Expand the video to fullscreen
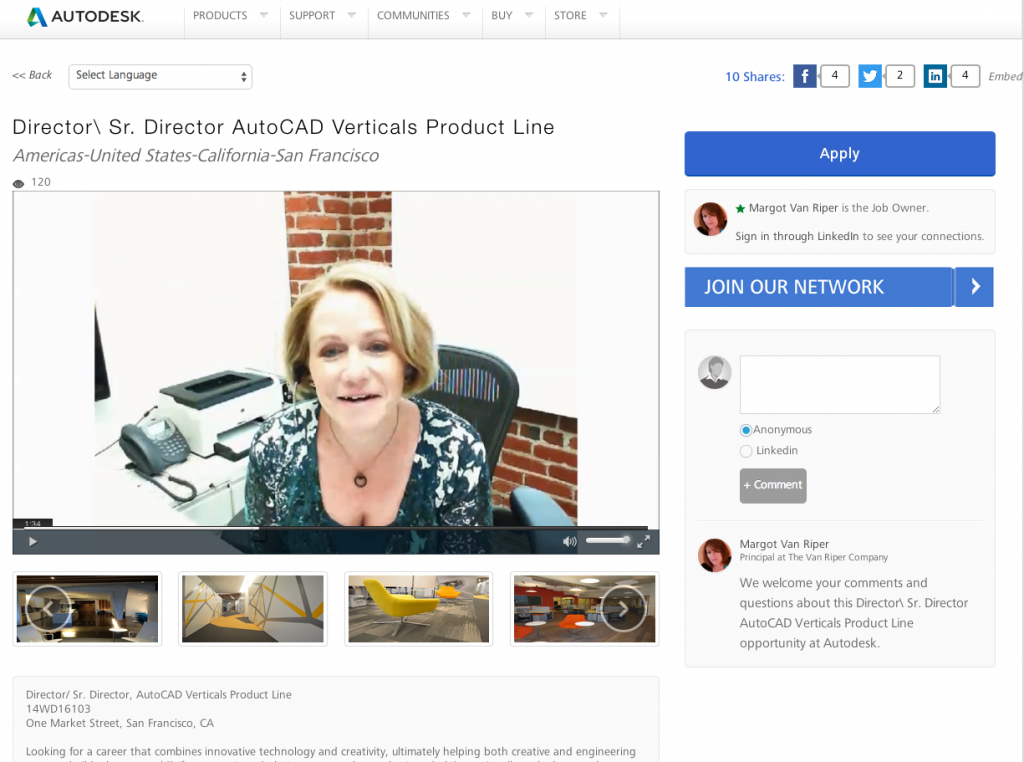 [x=645, y=540]
